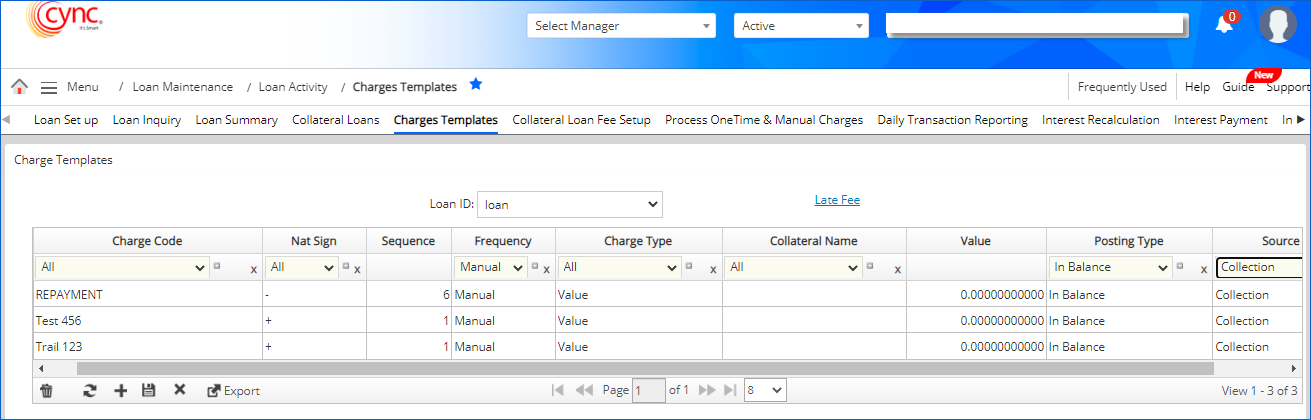Open the Frequency filter dropdown
The width and height of the screenshot is (1311, 420).
(x=491, y=267)
